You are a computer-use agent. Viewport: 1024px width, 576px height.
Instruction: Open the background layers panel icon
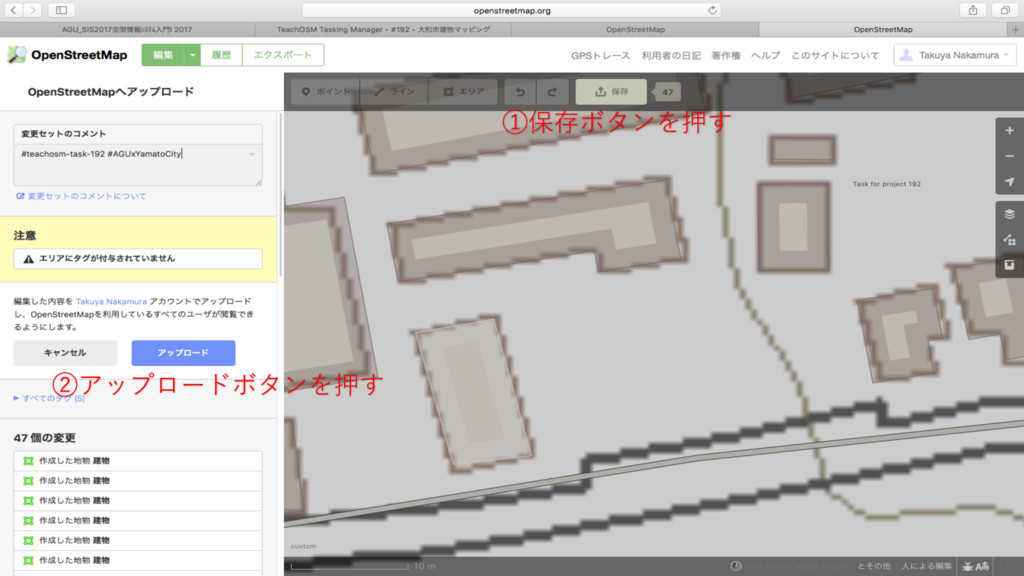click(1010, 214)
